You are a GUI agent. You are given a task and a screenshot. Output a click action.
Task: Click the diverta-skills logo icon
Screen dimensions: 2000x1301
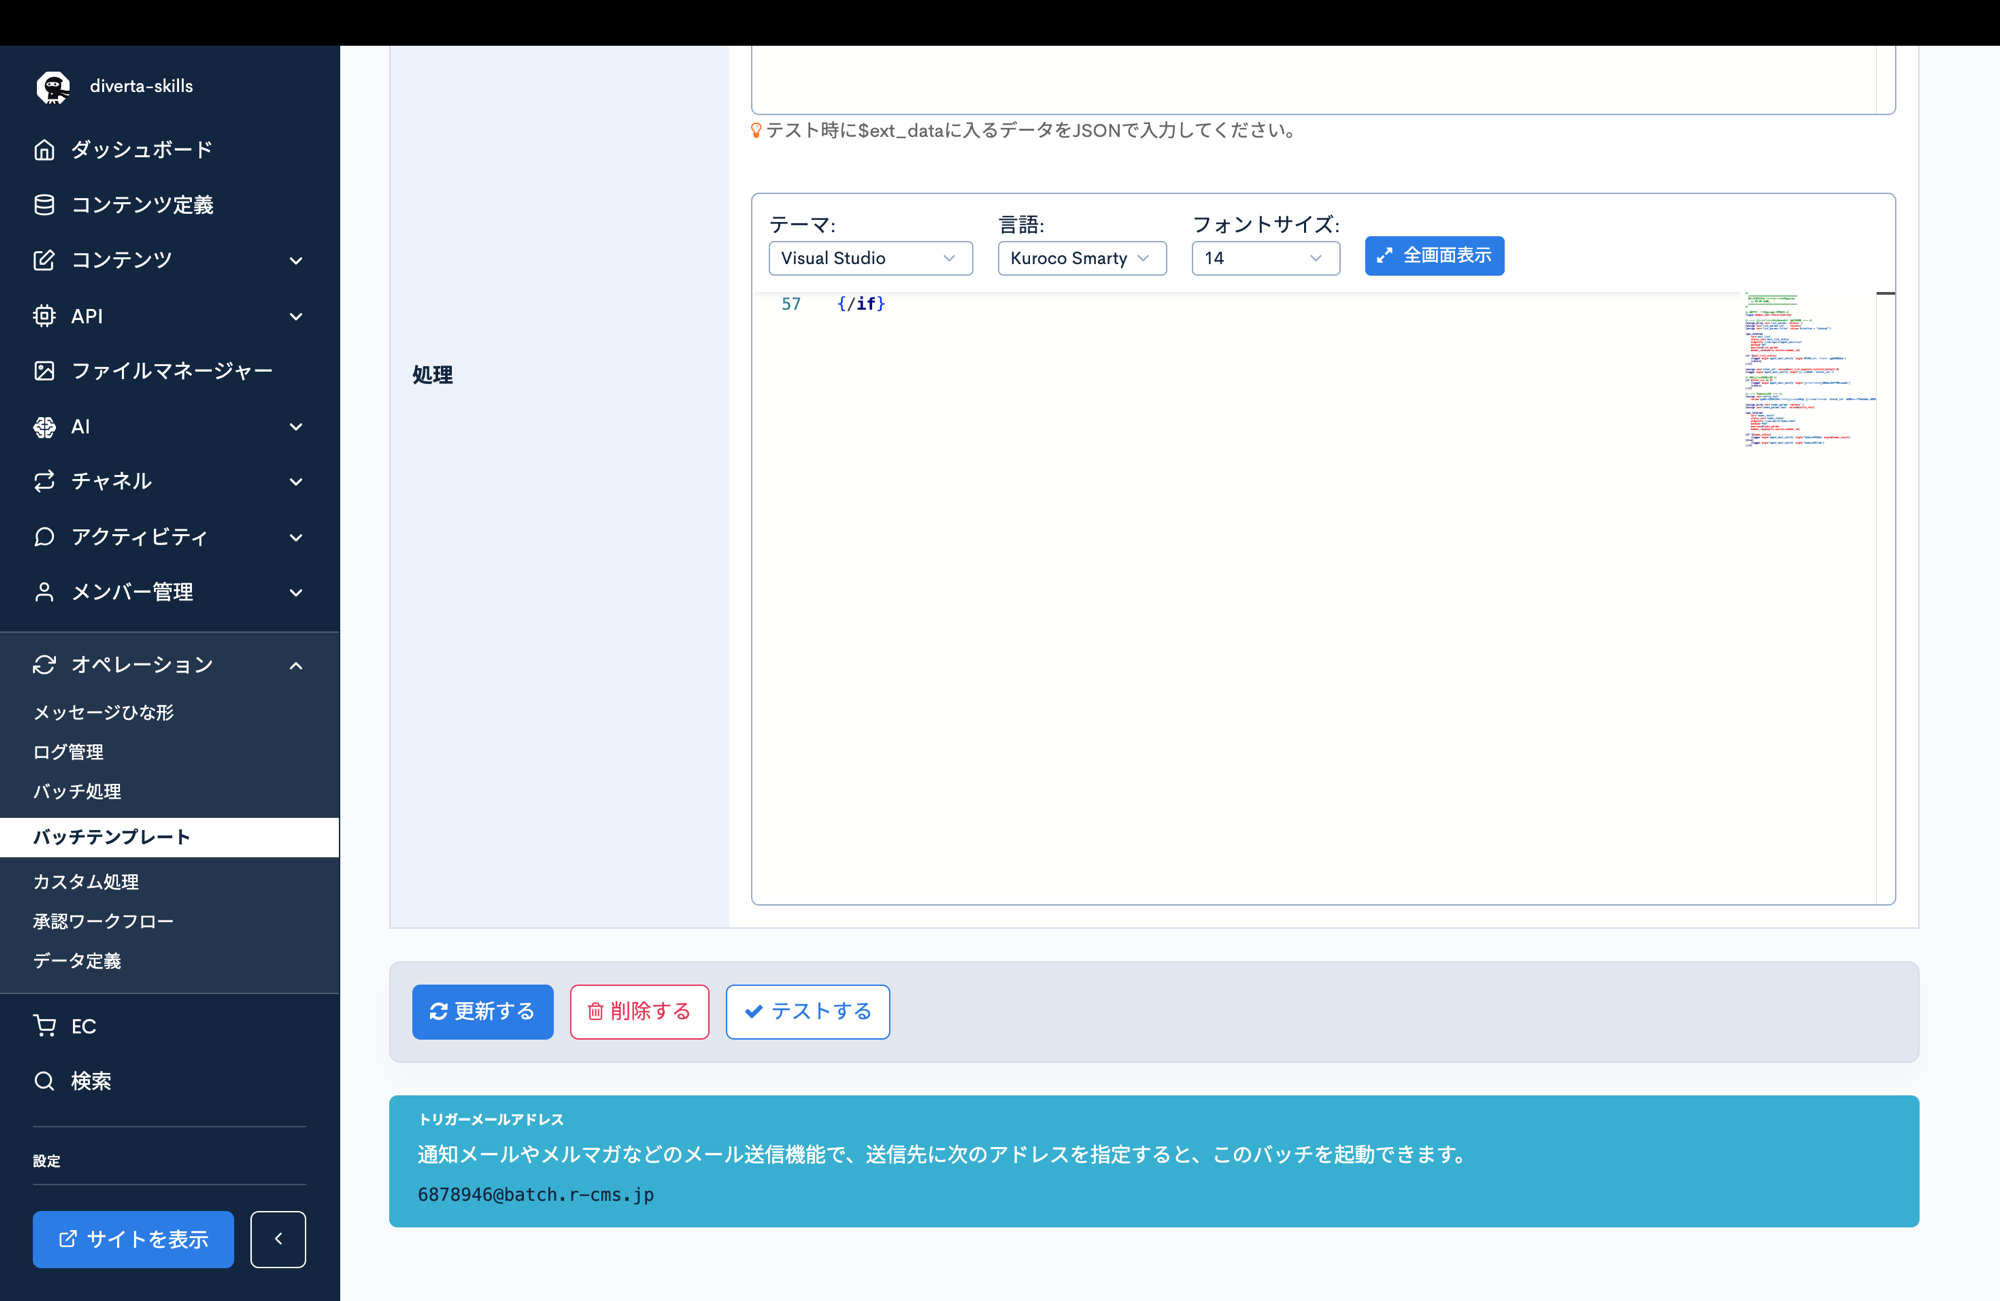coord(52,87)
